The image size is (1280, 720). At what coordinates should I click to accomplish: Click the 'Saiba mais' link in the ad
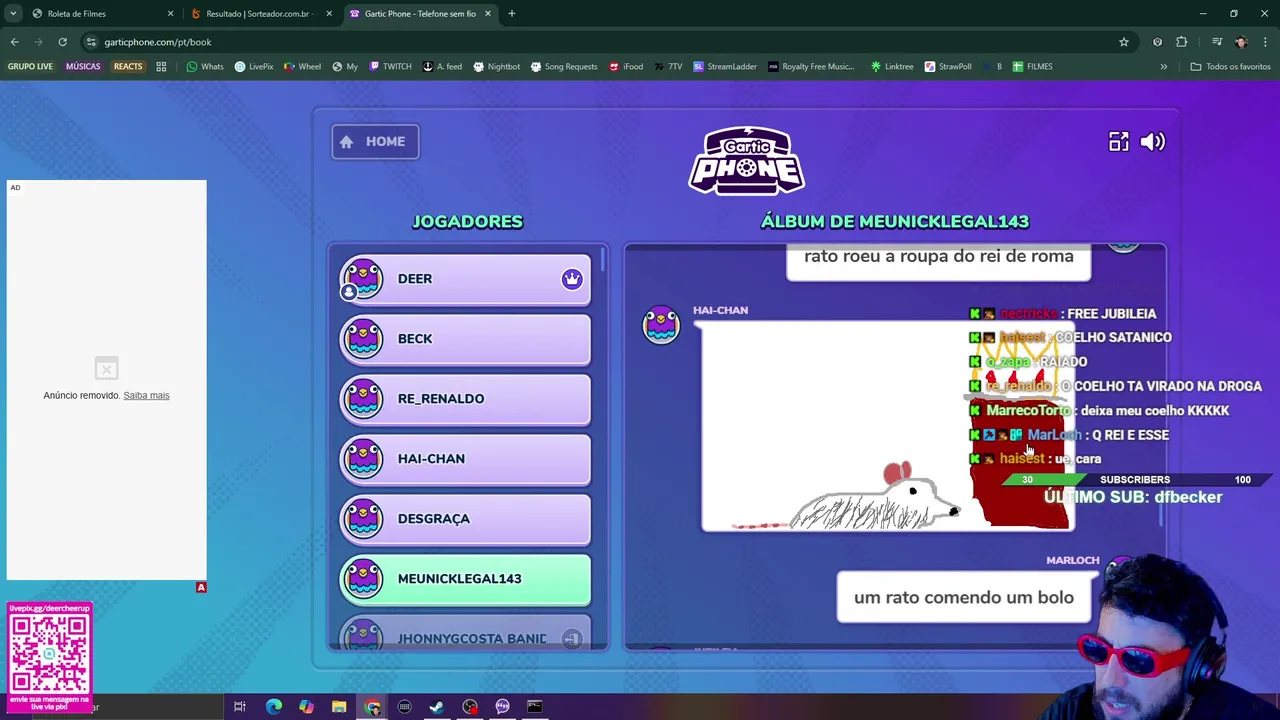point(146,395)
